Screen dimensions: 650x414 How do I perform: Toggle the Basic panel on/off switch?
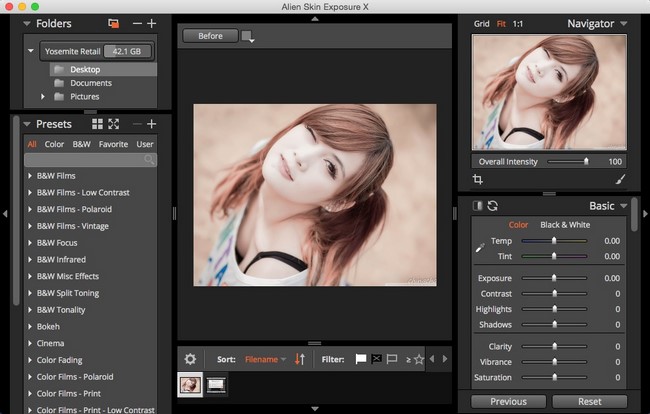[477, 206]
